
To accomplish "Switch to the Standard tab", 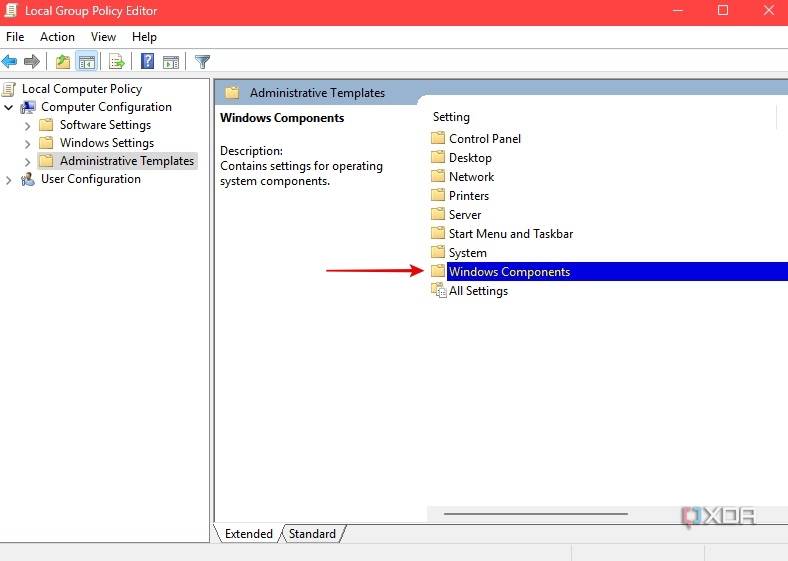I will [312, 533].
